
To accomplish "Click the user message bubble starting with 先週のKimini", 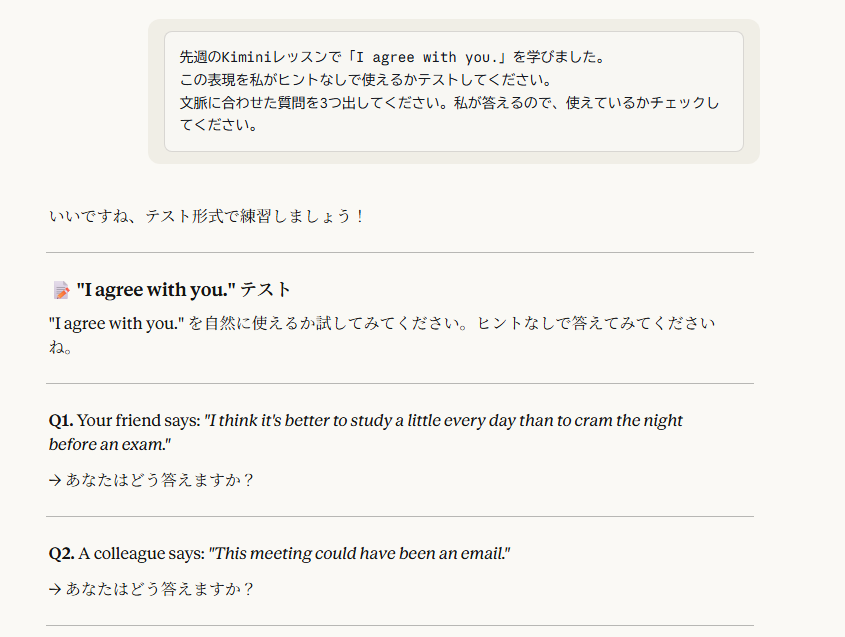I will click(453, 92).
